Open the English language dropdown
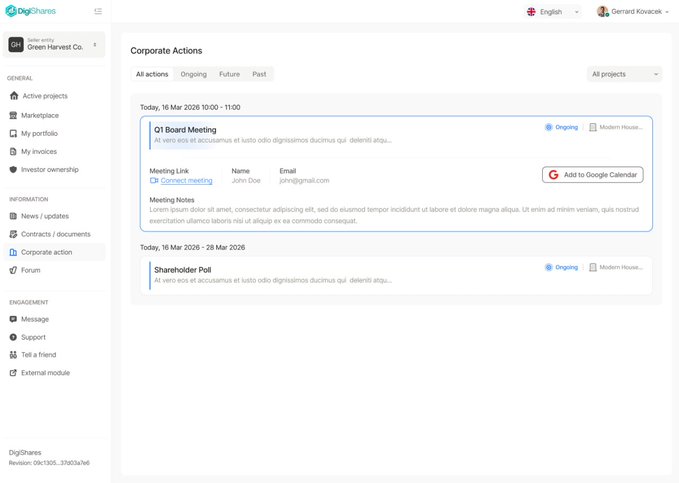This screenshot has height=483, width=679. click(554, 12)
